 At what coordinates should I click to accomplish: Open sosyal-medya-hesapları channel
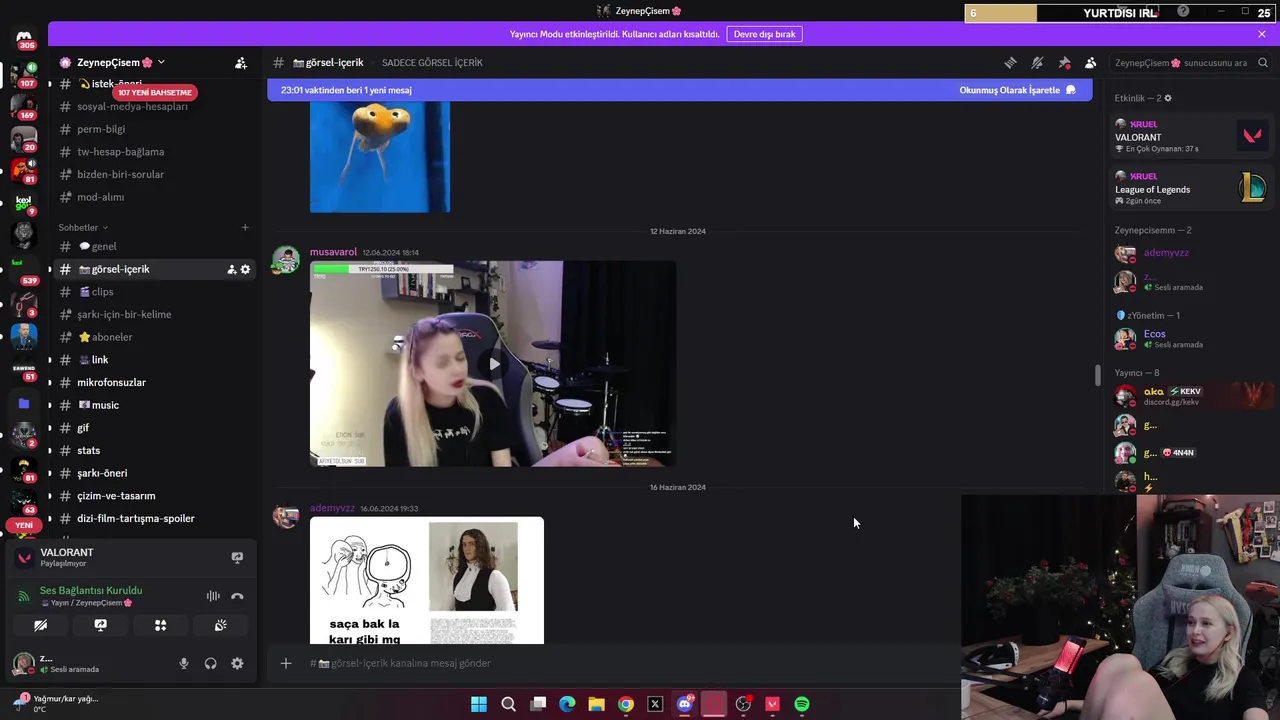click(132, 106)
